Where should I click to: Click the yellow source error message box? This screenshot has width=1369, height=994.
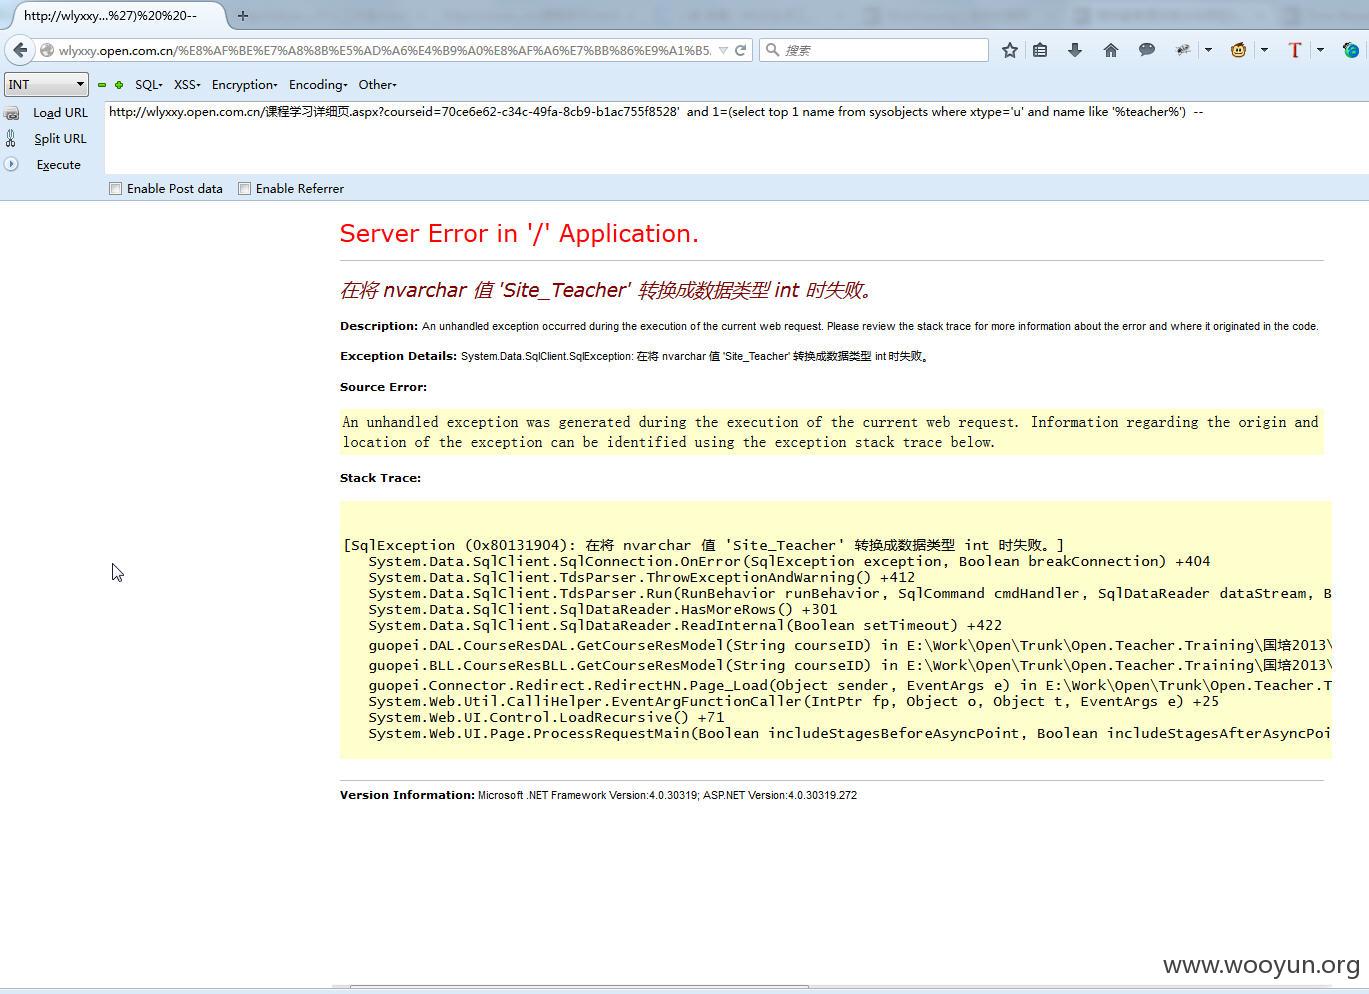pyautogui.click(x=832, y=432)
